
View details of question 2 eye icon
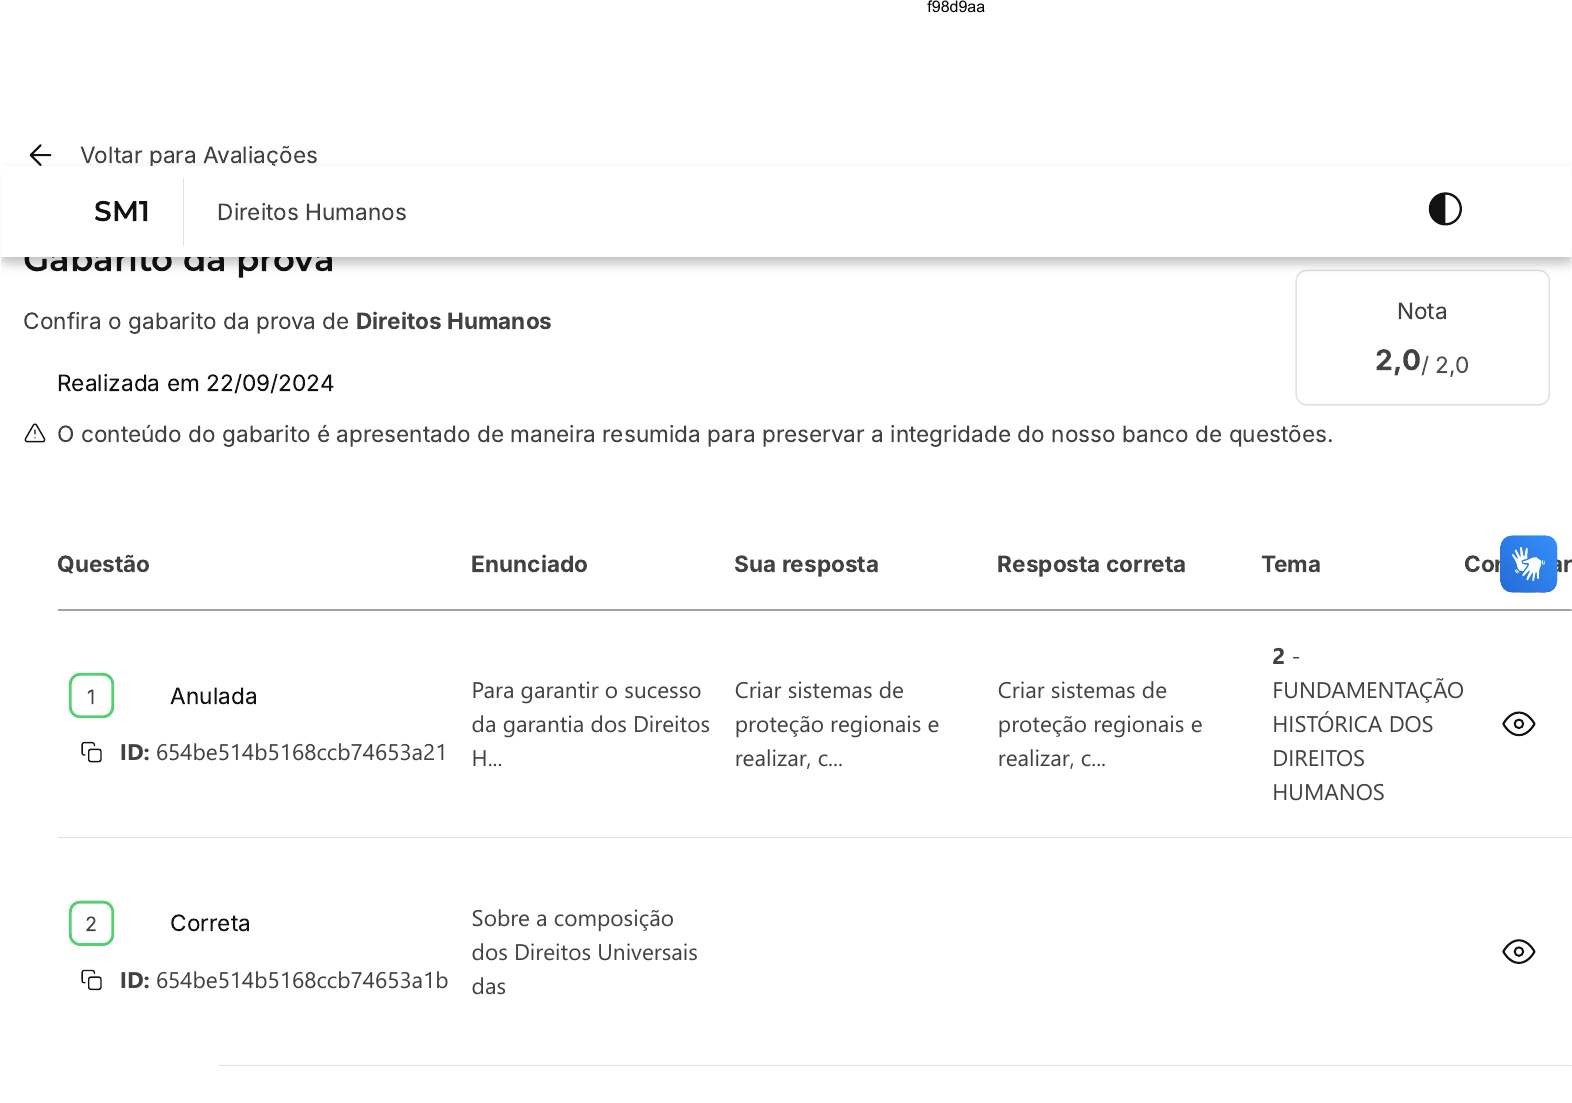pos(1518,952)
